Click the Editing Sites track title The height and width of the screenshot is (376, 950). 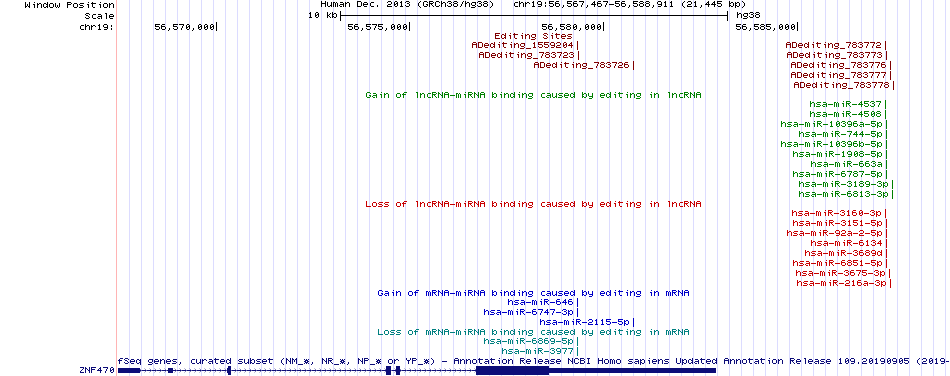click(533, 36)
